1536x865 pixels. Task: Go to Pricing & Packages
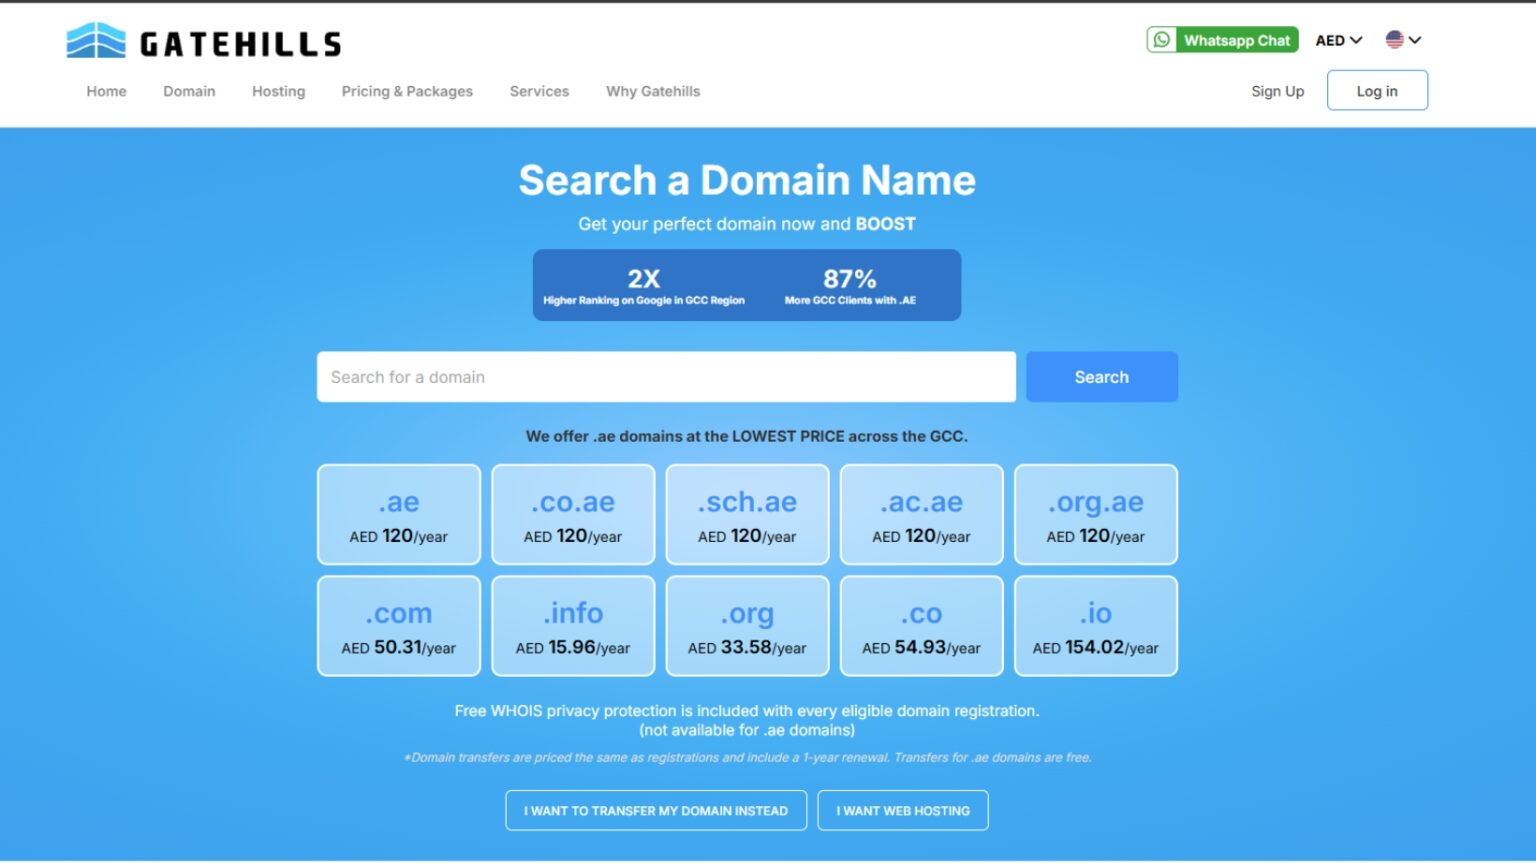tap(407, 91)
